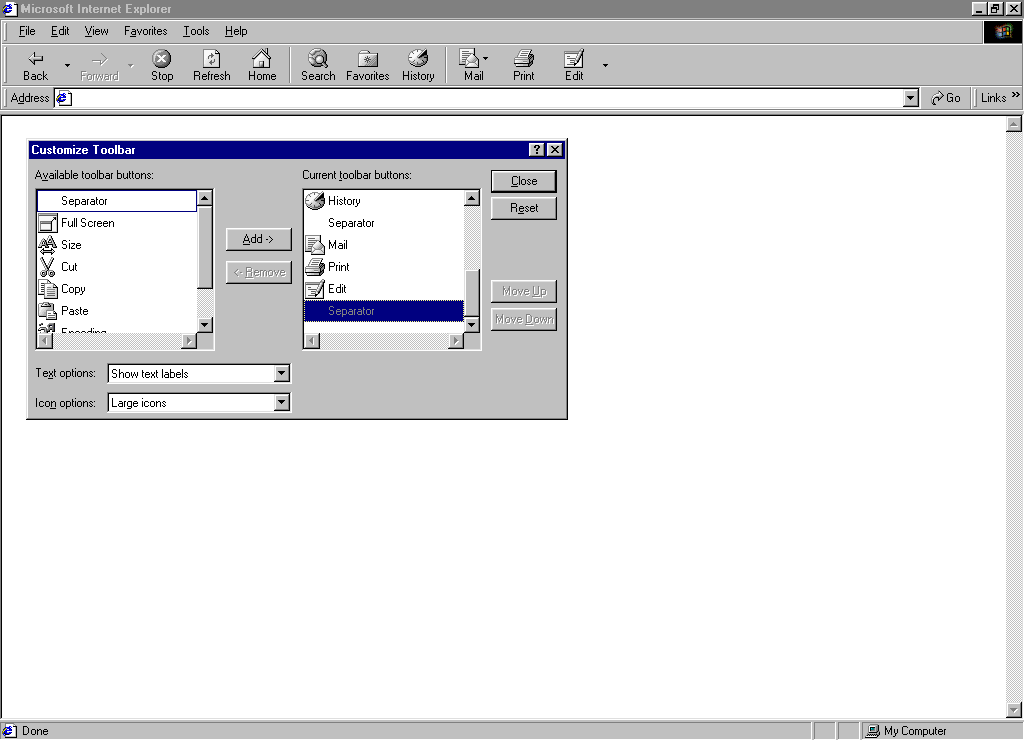Select History in current toolbar buttons list

[384, 201]
